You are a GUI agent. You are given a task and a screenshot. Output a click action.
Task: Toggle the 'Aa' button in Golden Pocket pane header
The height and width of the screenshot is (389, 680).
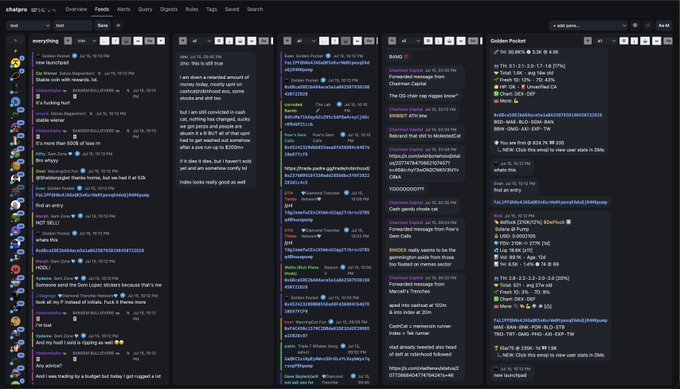coord(668,41)
